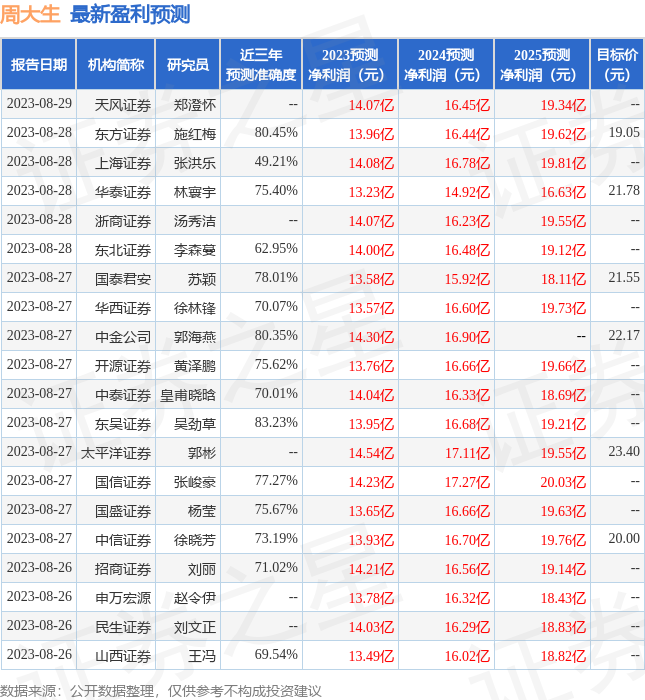The width and height of the screenshot is (645, 700).
Task: Click the 71.02% accuracy value
Action: [x=276, y=568]
